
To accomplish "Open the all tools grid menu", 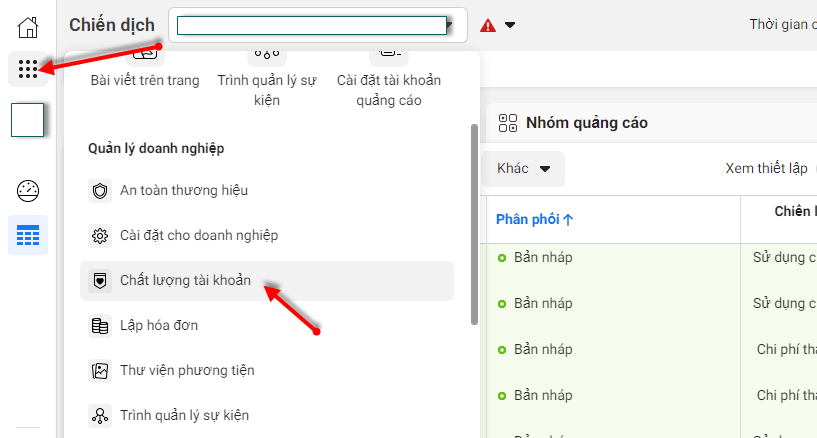I will [28, 69].
